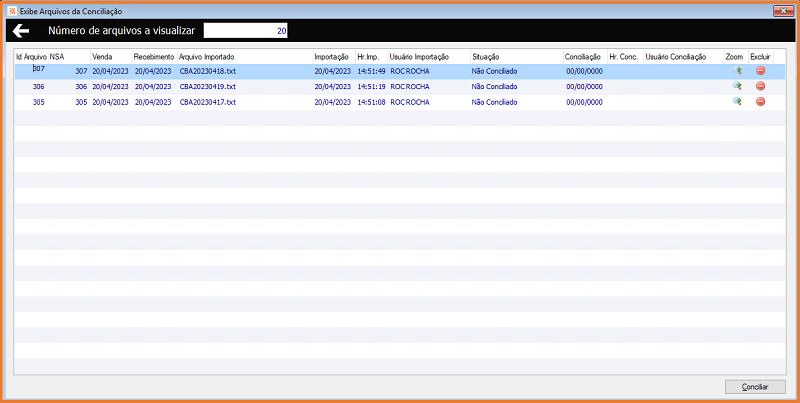800x403 pixels.
Task: Click conciliation date 00/00/0000 in row 307
Action: pos(584,71)
